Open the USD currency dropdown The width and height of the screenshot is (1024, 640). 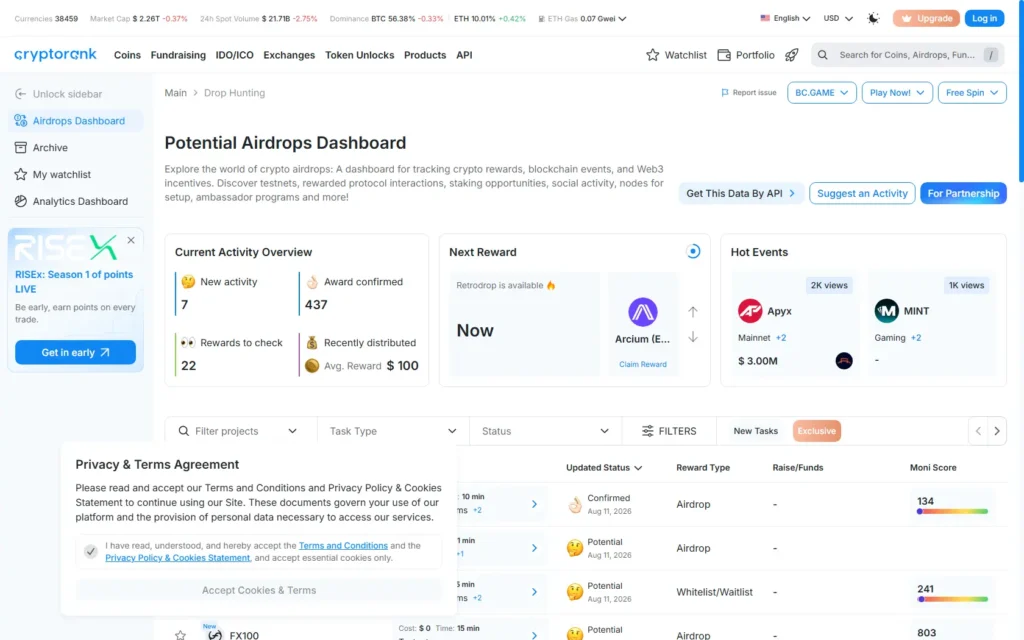838,18
